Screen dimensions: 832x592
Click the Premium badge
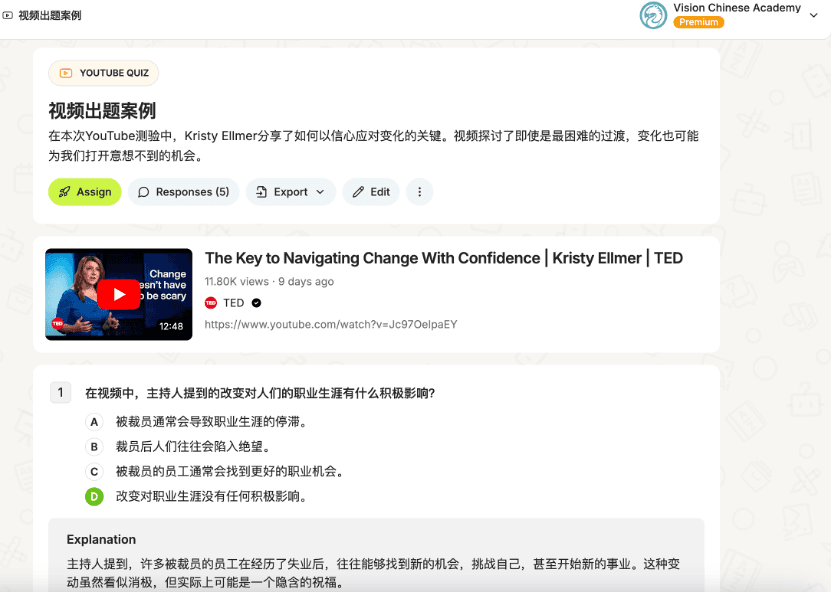coord(699,22)
